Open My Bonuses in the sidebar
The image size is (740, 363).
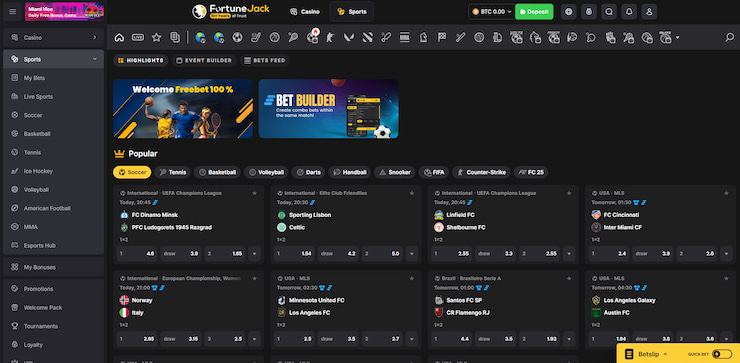click(x=53, y=267)
